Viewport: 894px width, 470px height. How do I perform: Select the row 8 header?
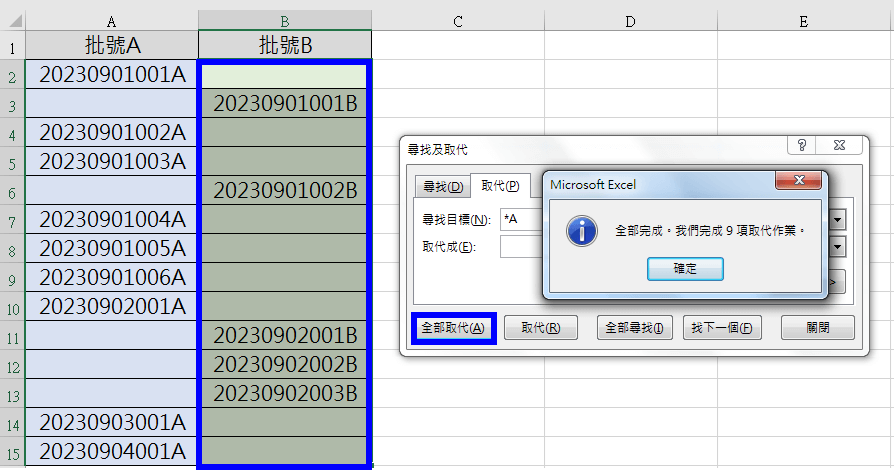(x=12, y=248)
